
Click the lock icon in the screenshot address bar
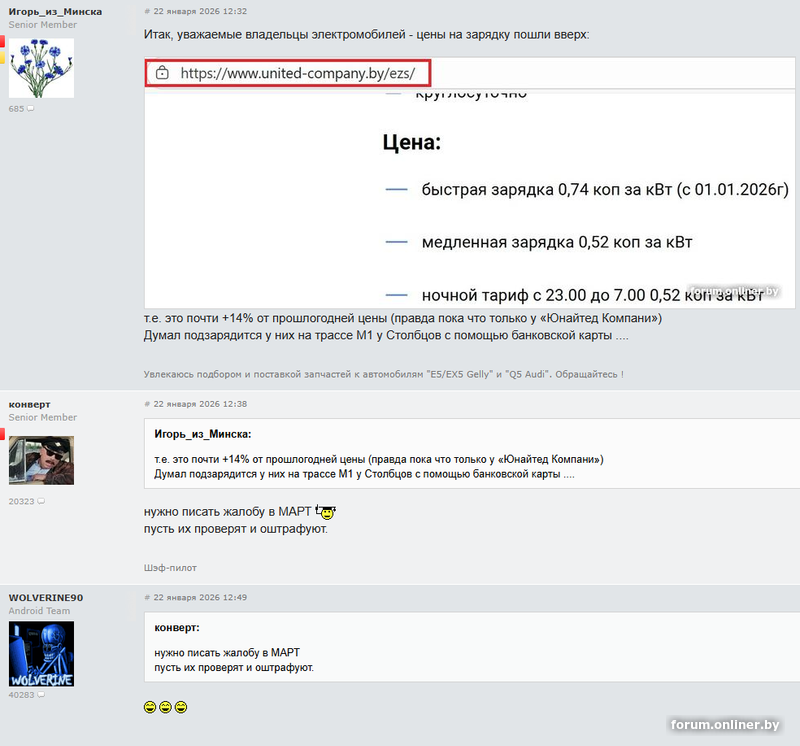point(162,72)
